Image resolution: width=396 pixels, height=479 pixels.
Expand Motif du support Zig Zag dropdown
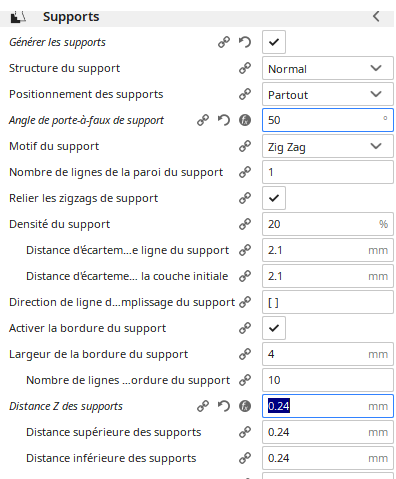(328, 146)
